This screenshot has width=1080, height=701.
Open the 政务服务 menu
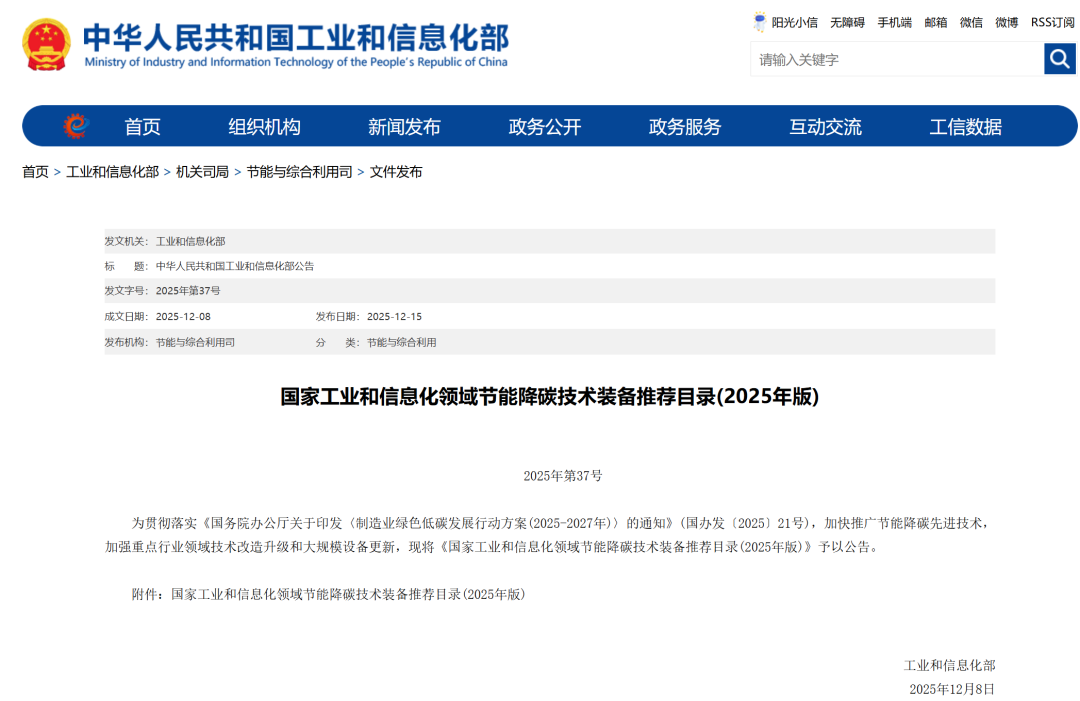click(x=684, y=126)
